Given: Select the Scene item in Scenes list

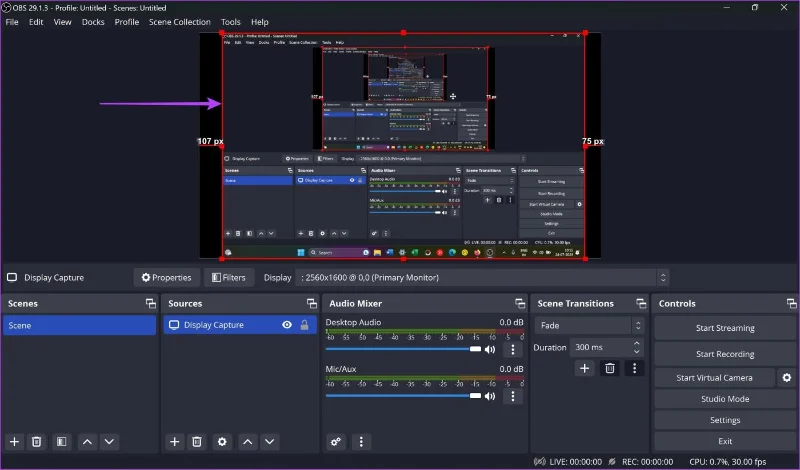Looking at the screenshot, I should pos(80,326).
